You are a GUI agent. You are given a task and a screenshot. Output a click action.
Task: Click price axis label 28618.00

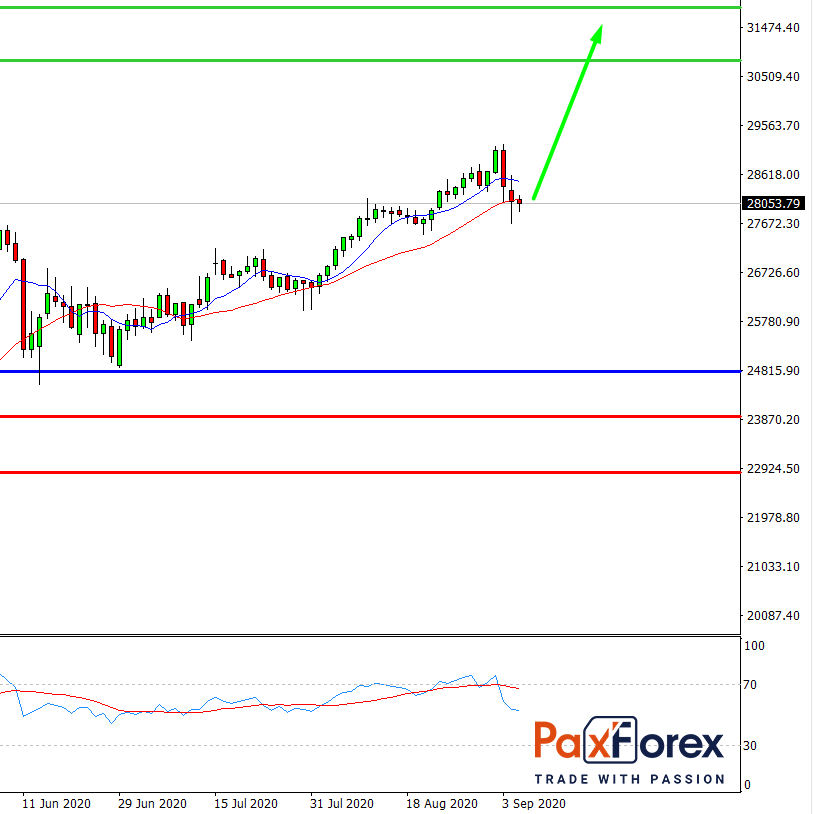click(x=773, y=175)
